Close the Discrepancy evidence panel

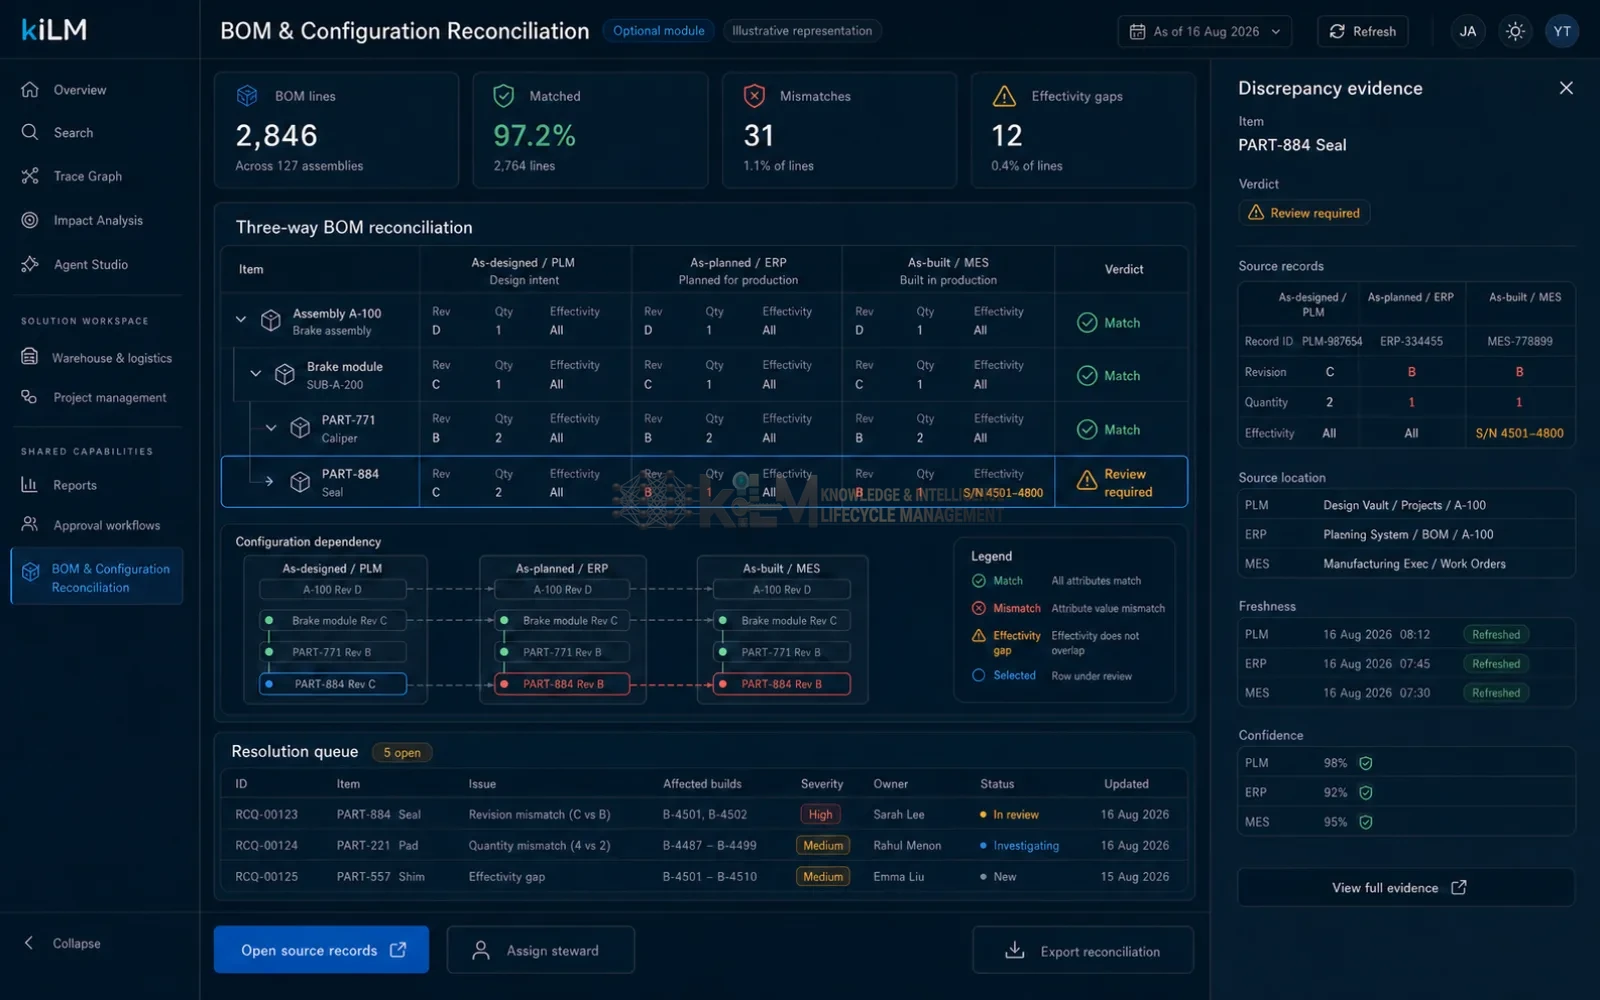tap(1566, 88)
